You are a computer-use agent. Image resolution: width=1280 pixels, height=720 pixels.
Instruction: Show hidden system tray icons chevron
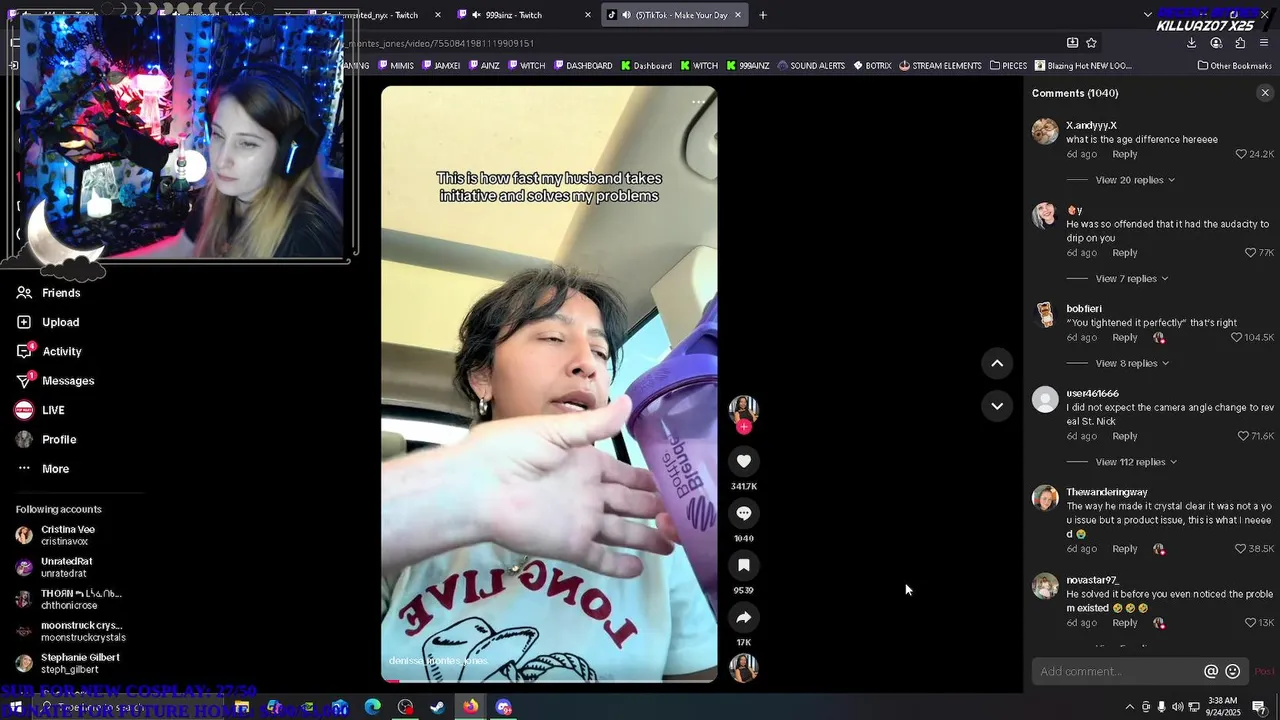1129,707
